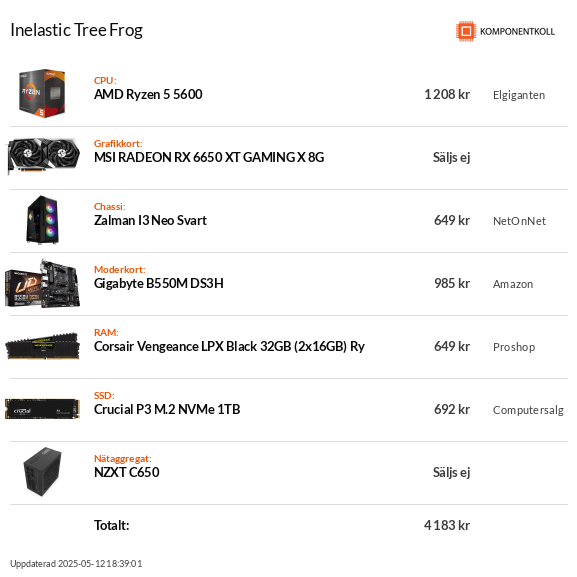The width and height of the screenshot is (577, 577).
Task: Click the Proshop retailer name
Action: pyautogui.click(x=514, y=347)
